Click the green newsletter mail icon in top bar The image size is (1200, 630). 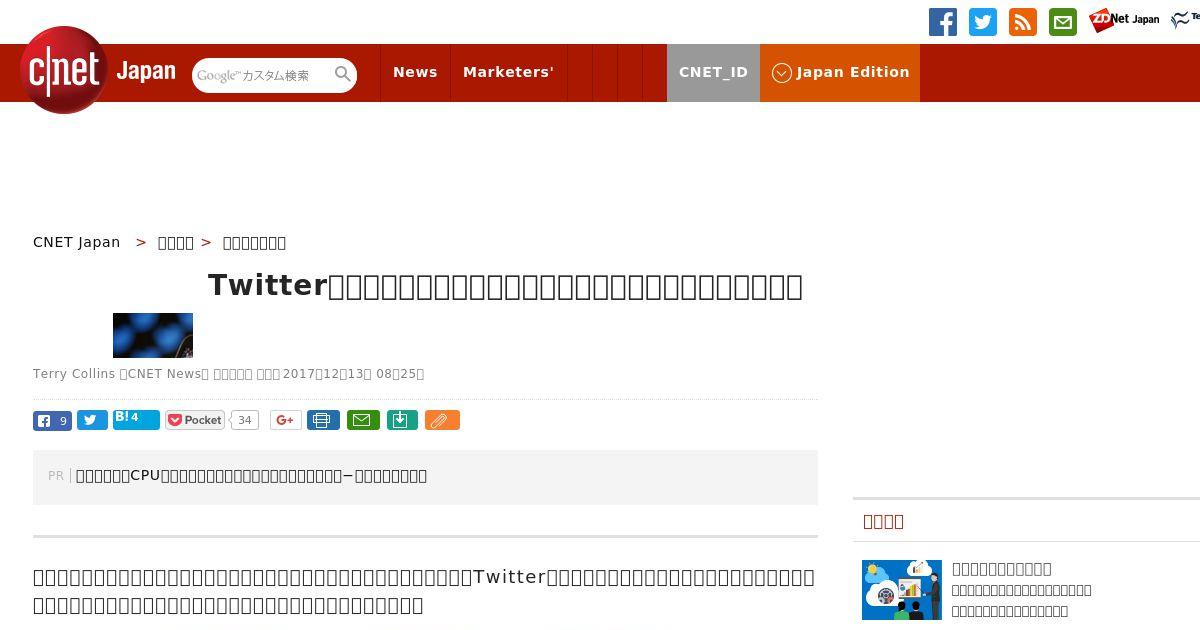pyautogui.click(x=1063, y=22)
